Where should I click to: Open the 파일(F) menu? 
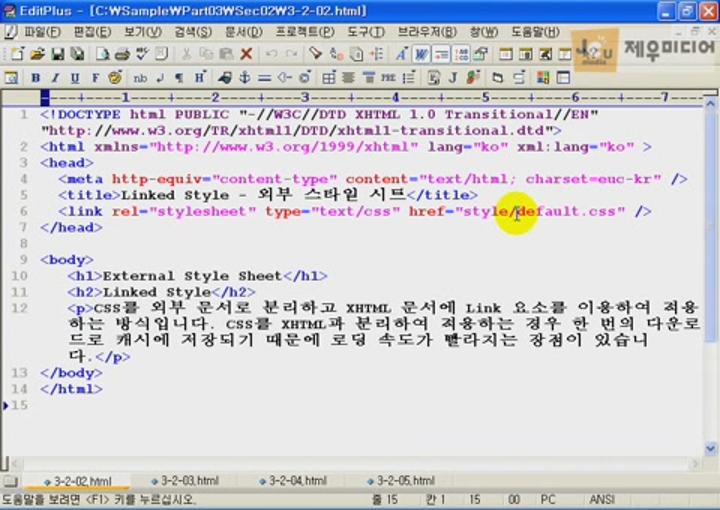(x=42, y=32)
